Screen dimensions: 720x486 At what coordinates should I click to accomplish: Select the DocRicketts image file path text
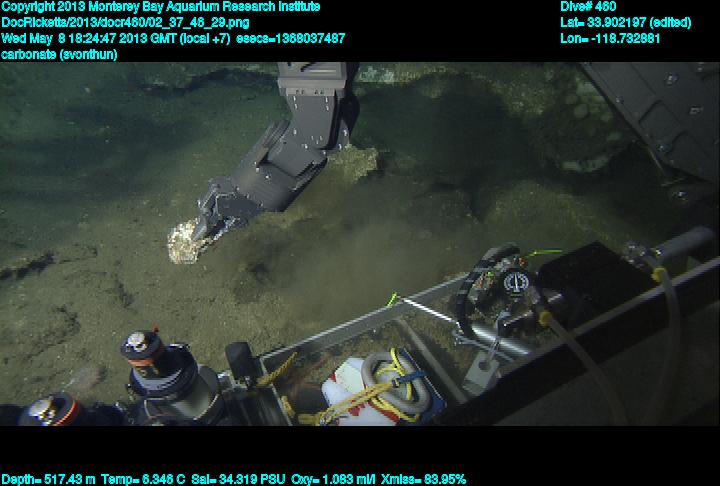click(x=126, y=22)
